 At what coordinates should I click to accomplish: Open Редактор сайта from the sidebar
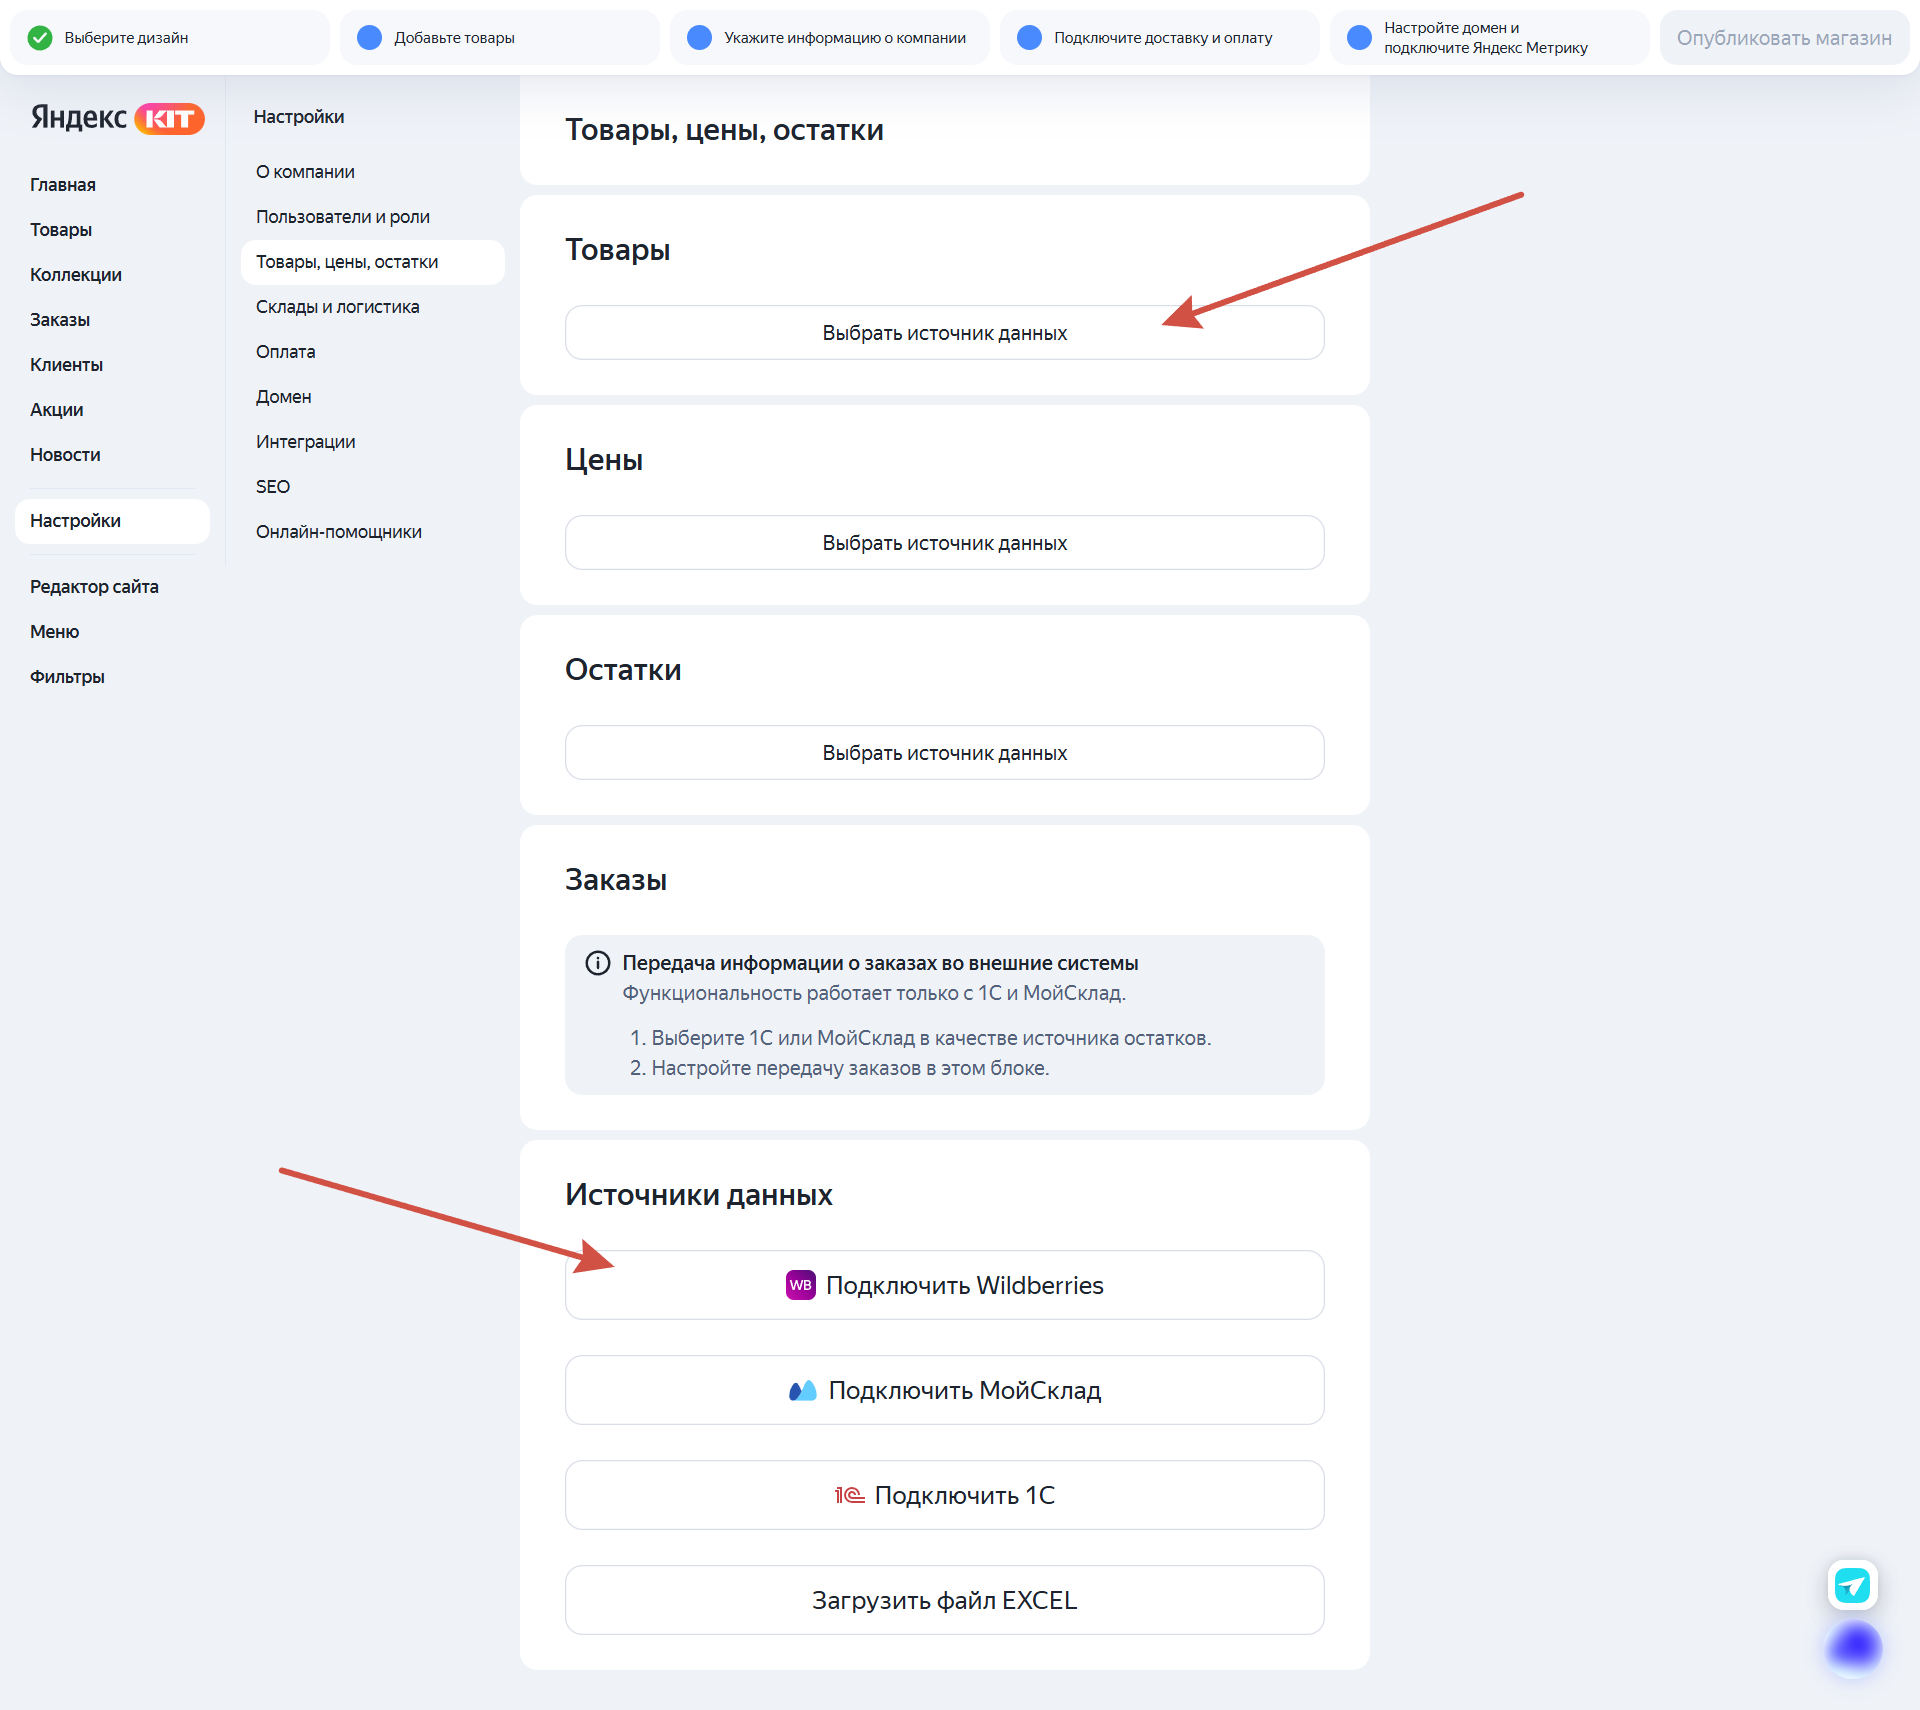click(x=94, y=587)
